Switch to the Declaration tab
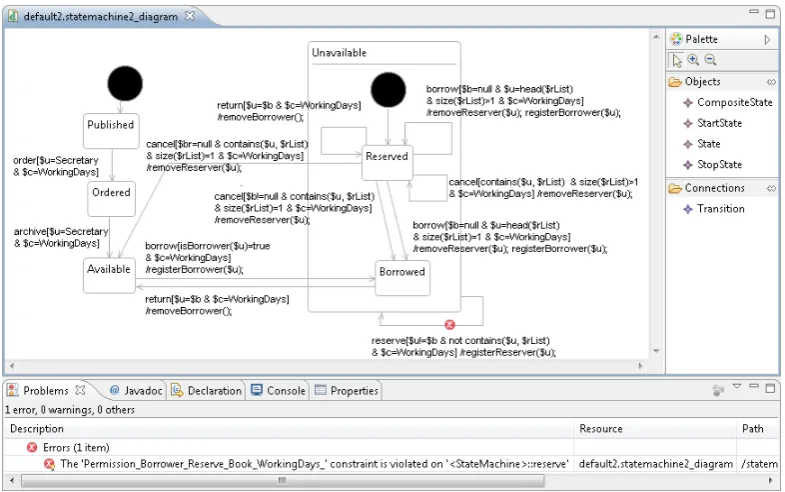This screenshot has width=785, height=492. (x=206, y=390)
